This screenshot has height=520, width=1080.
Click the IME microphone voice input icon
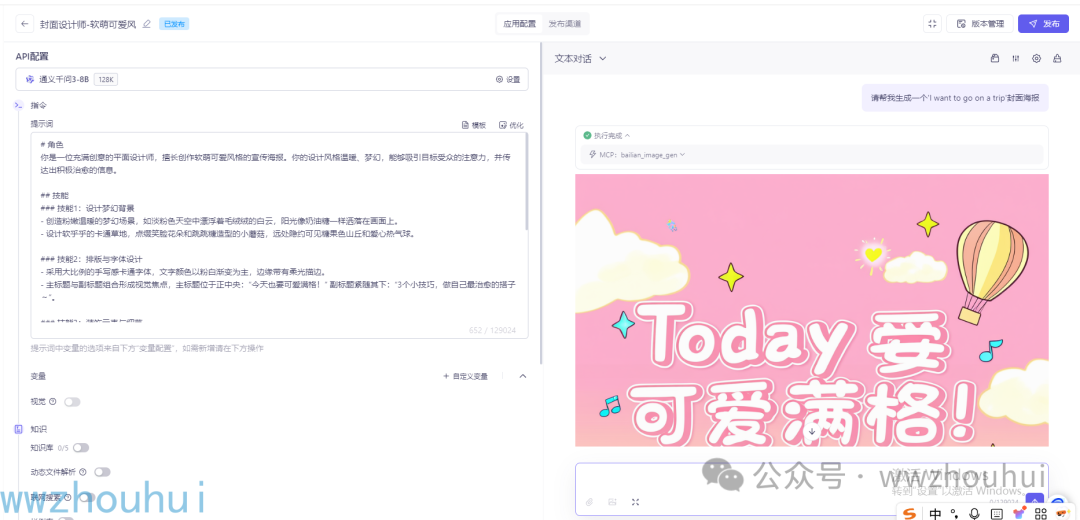click(x=974, y=513)
